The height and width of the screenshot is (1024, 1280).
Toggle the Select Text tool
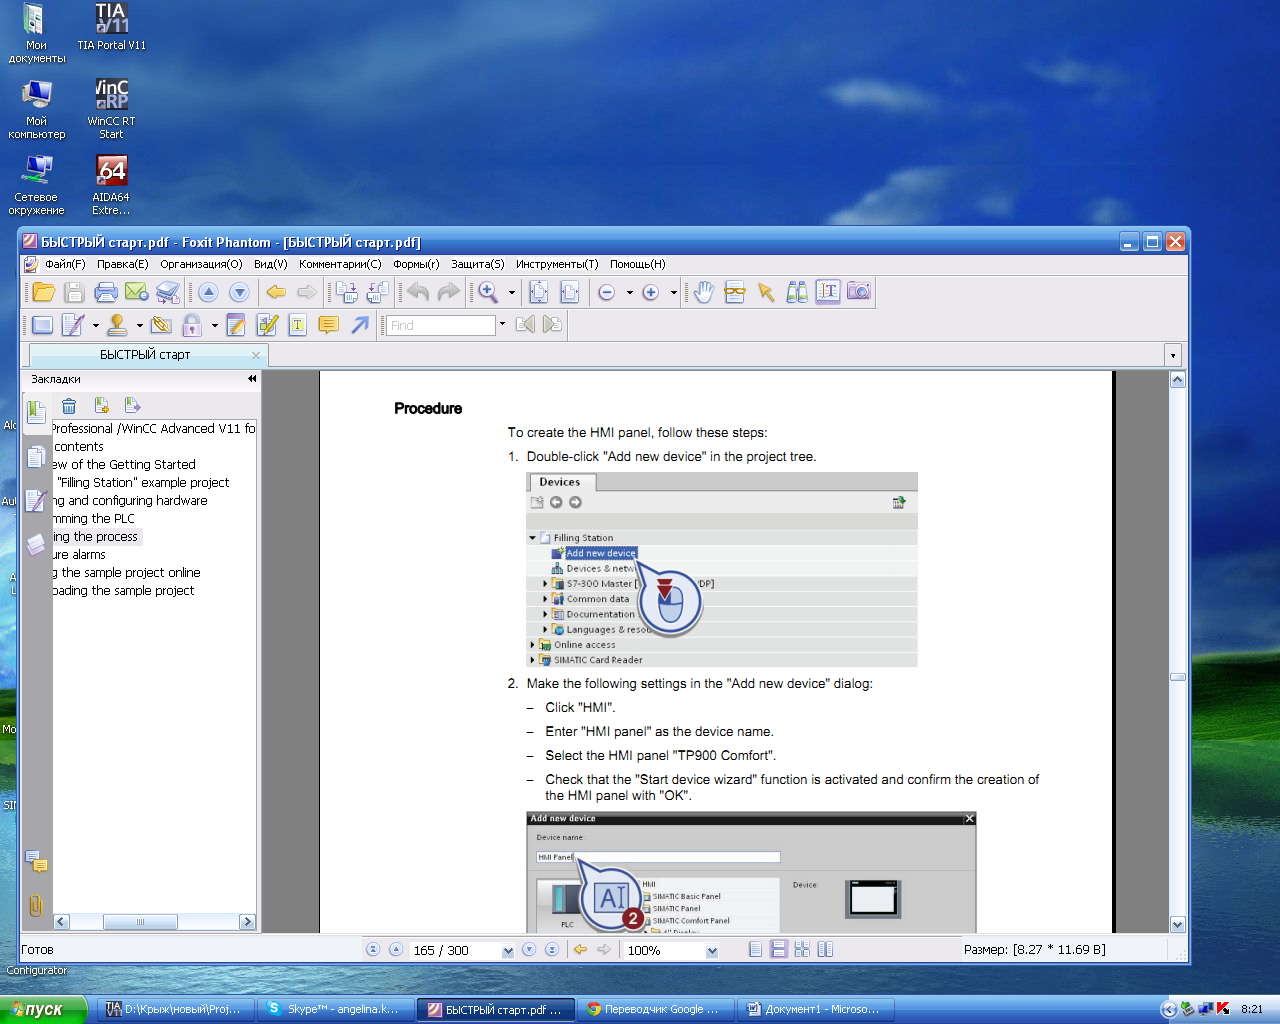[x=828, y=292]
